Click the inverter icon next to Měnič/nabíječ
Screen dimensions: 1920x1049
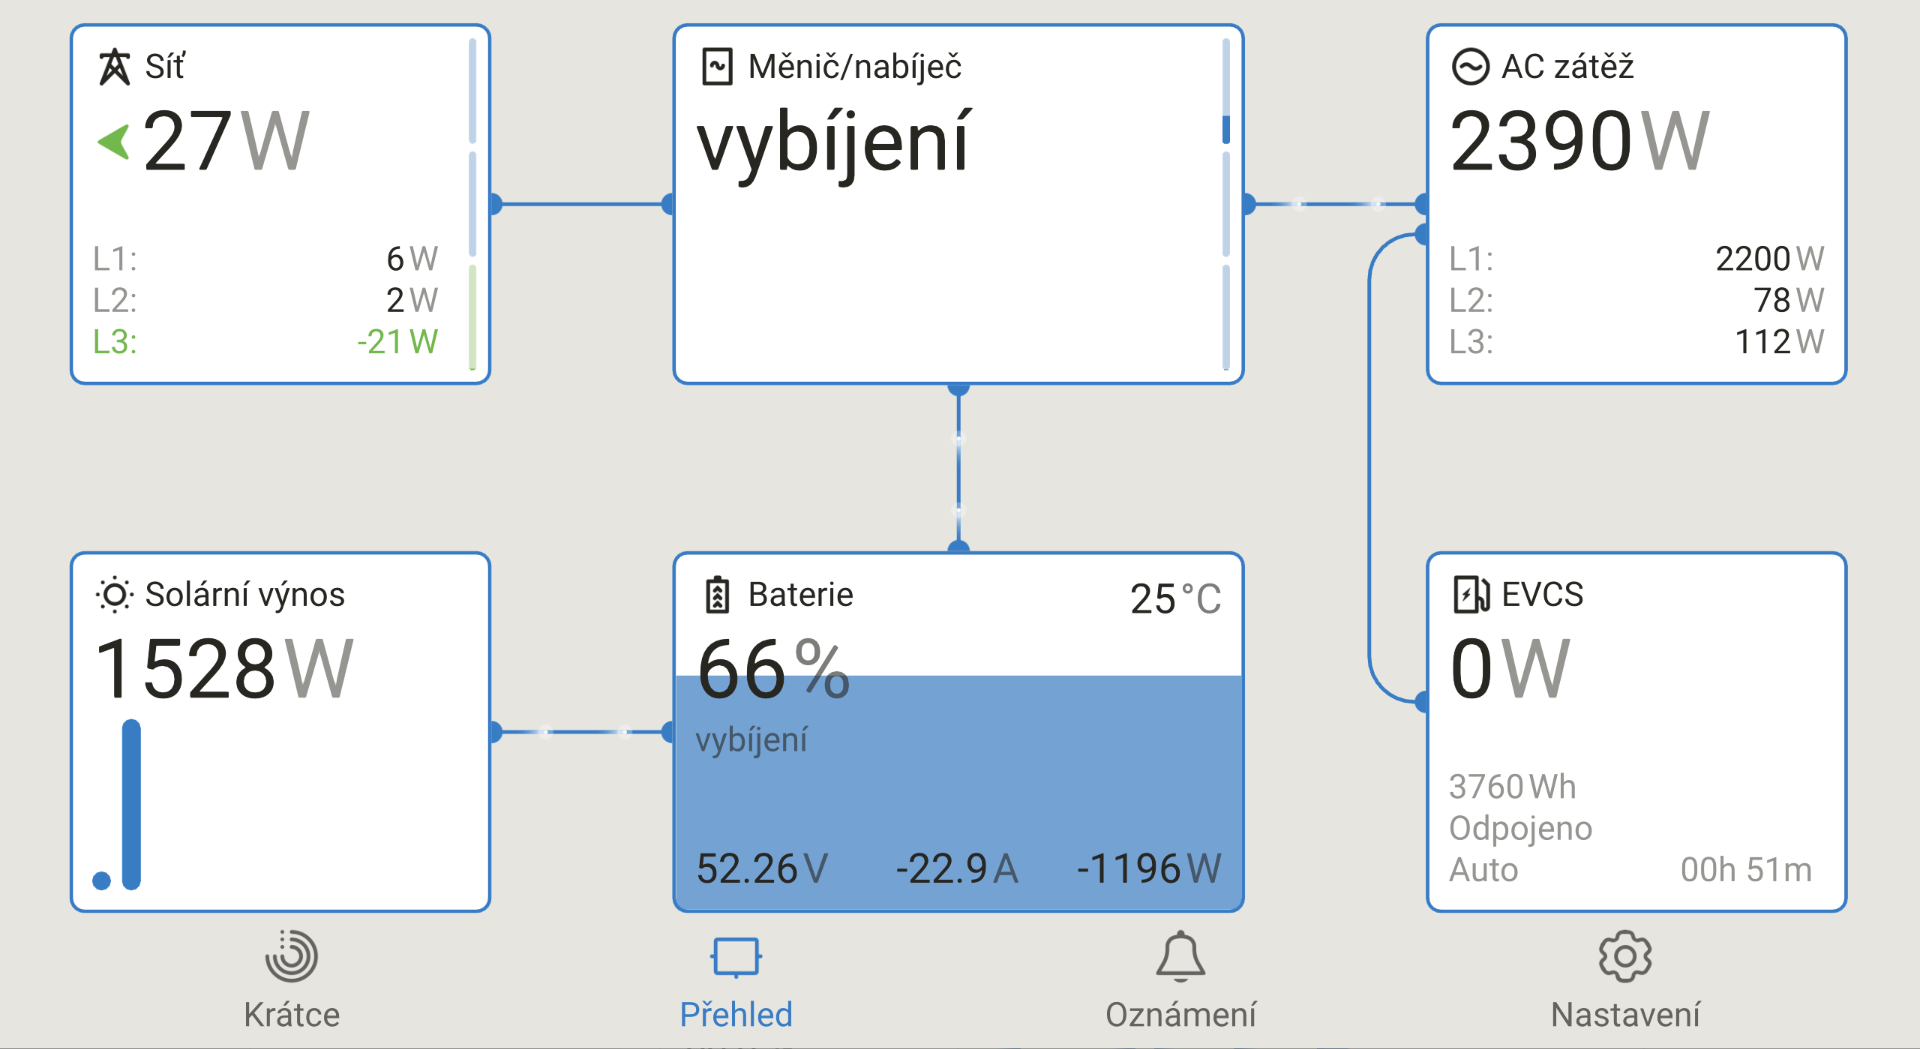coord(717,67)
